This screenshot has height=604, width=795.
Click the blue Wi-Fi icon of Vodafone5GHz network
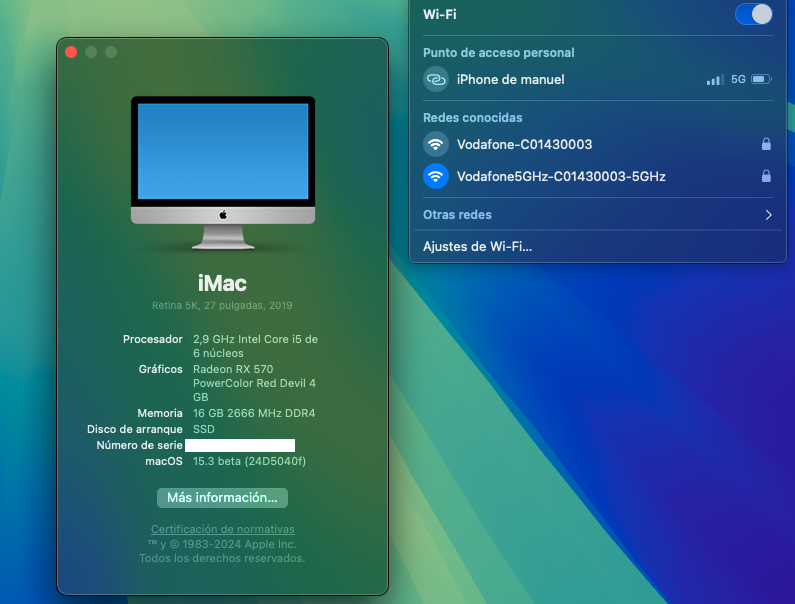pyautogui.click(x=436, y=176)
